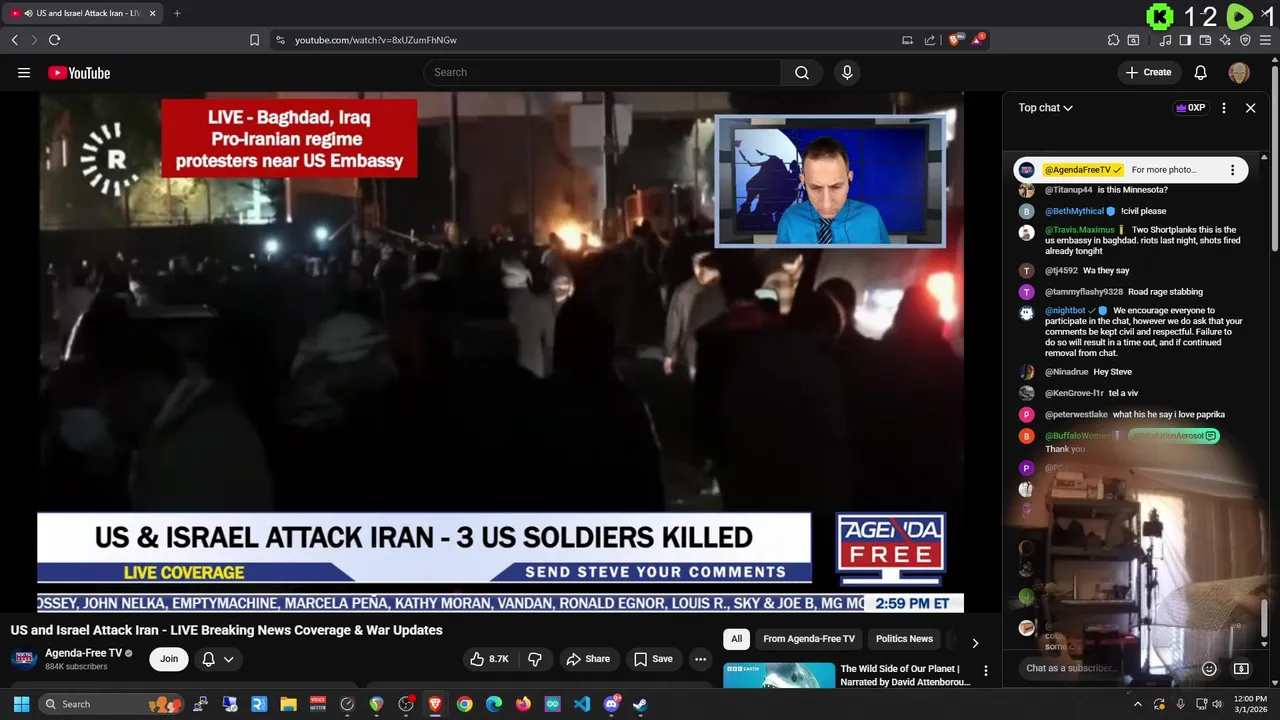Click @Travis.Maximus username in chat
This screenshot has height=720, width=1280.
1079,230
